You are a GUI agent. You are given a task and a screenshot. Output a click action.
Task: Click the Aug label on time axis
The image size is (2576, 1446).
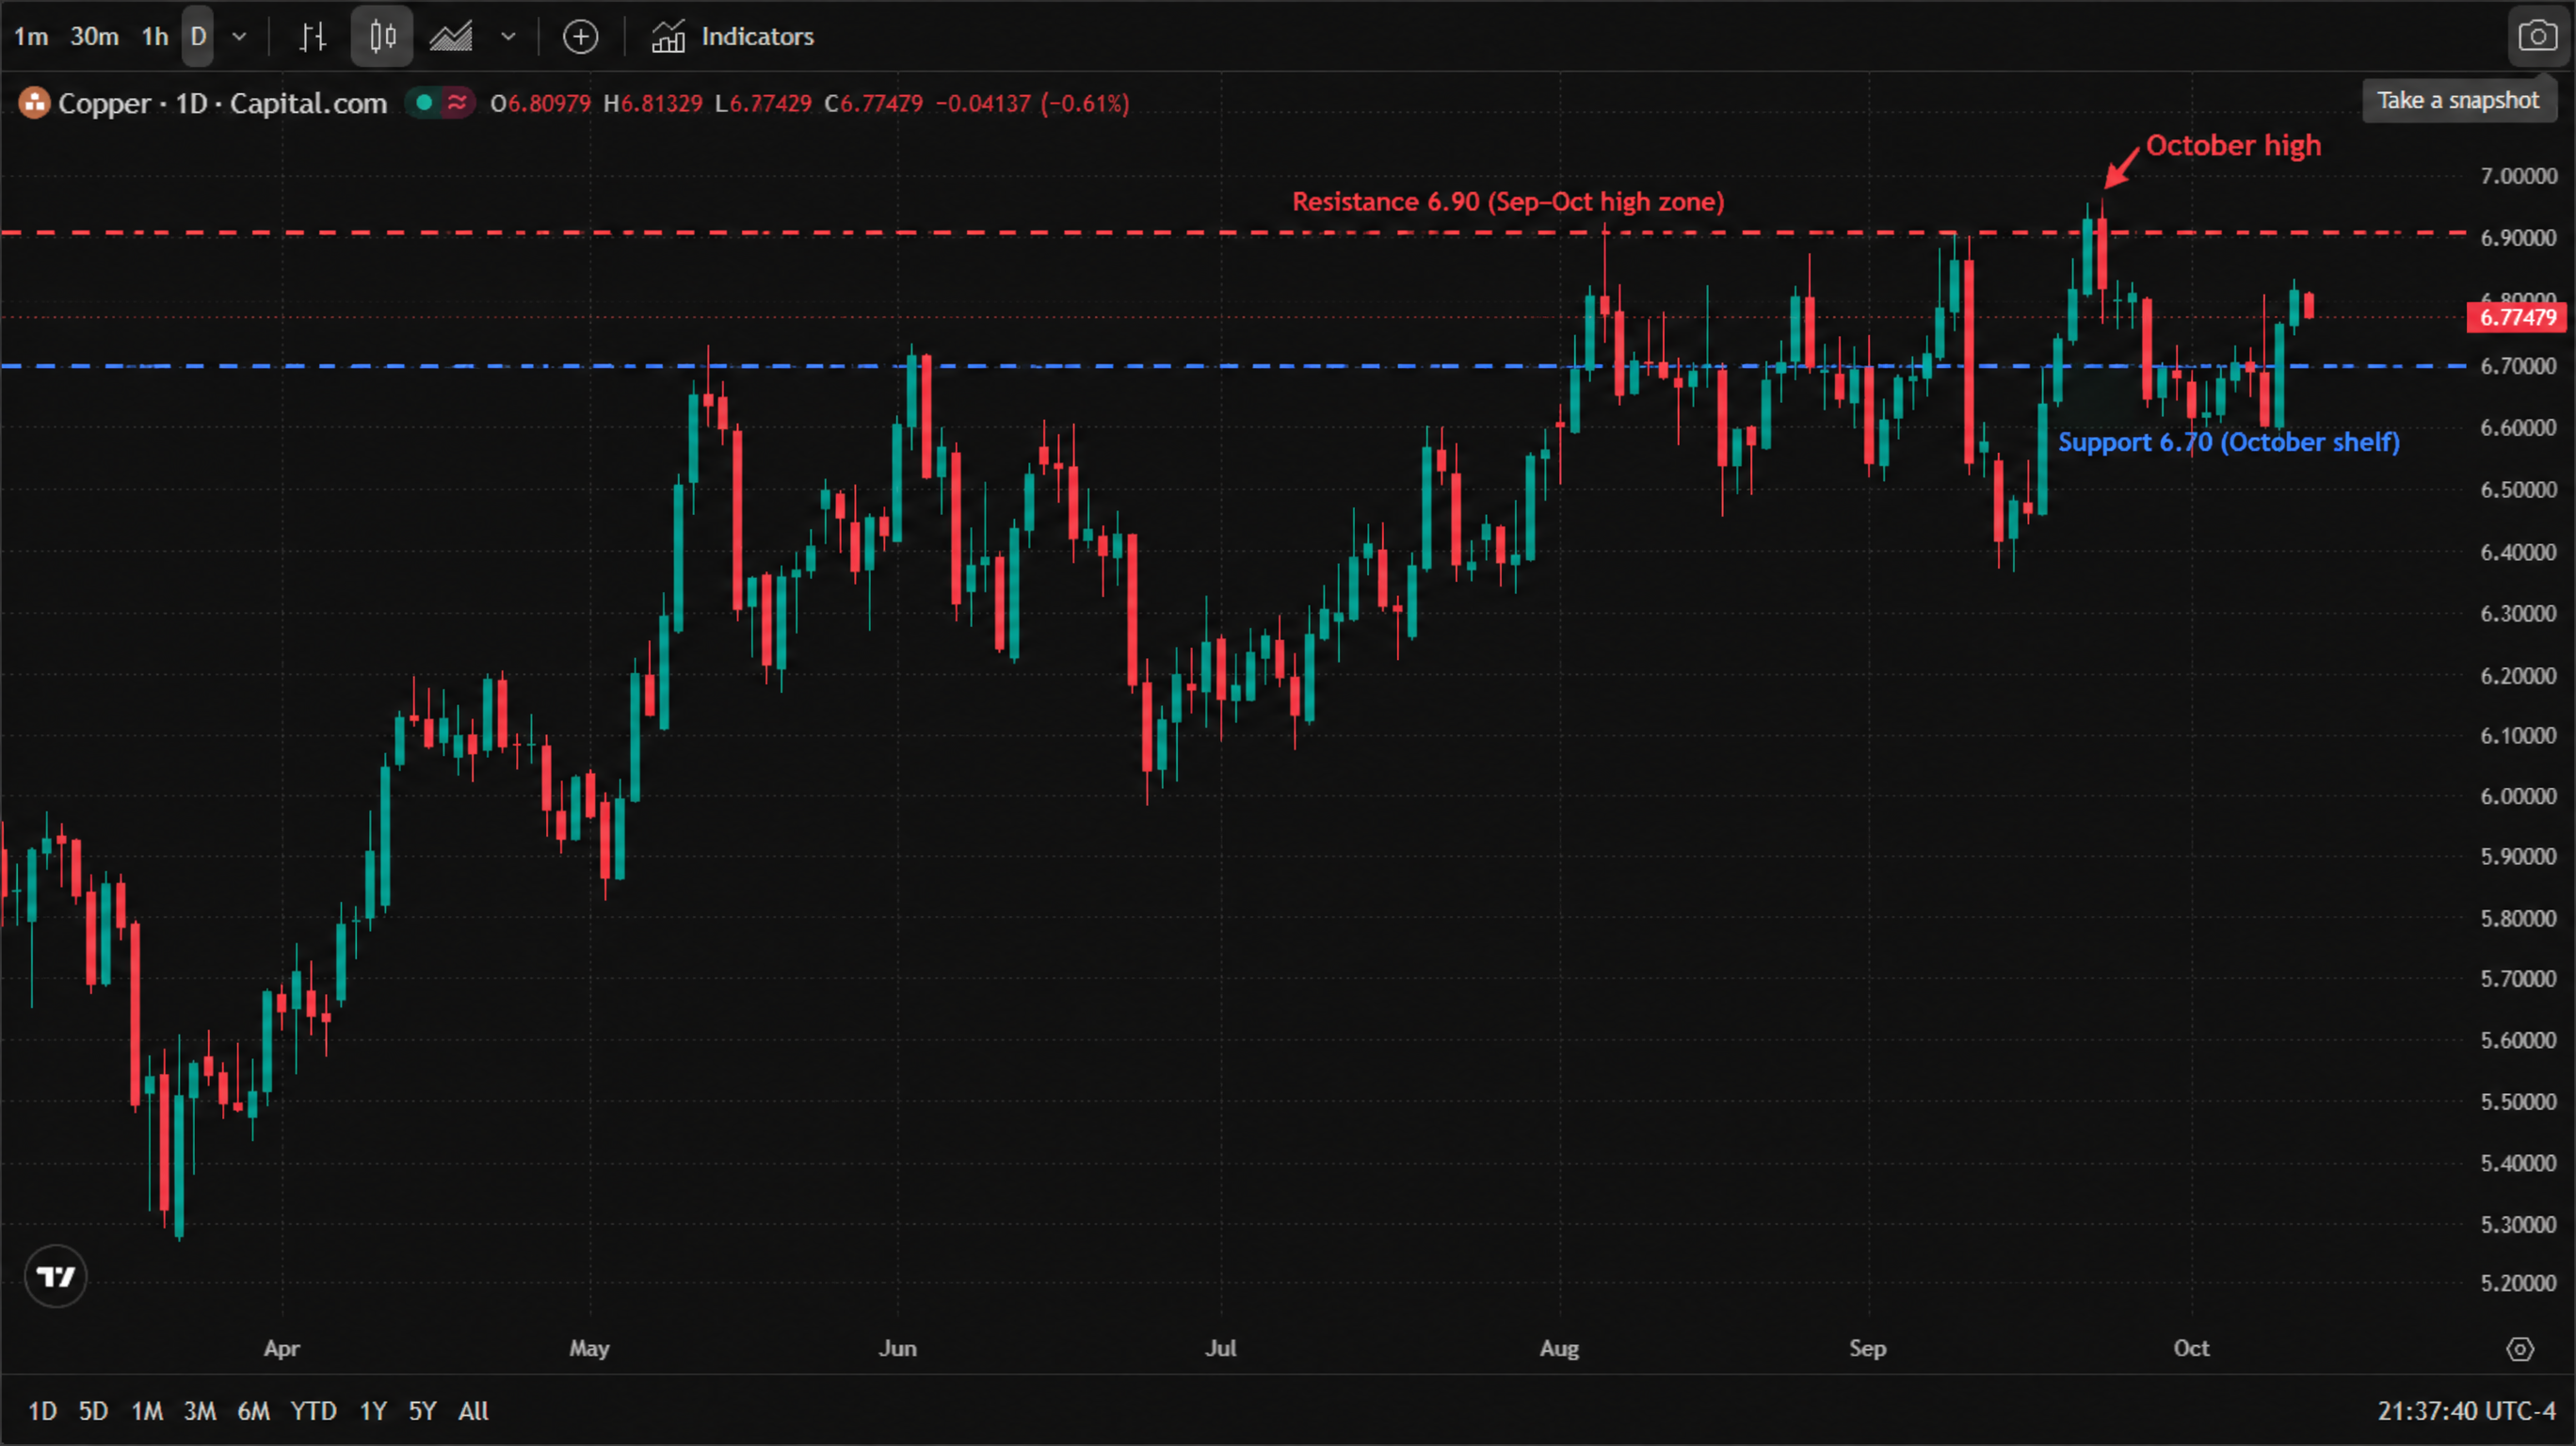pyautogui.click(x=1559, y=1349)
